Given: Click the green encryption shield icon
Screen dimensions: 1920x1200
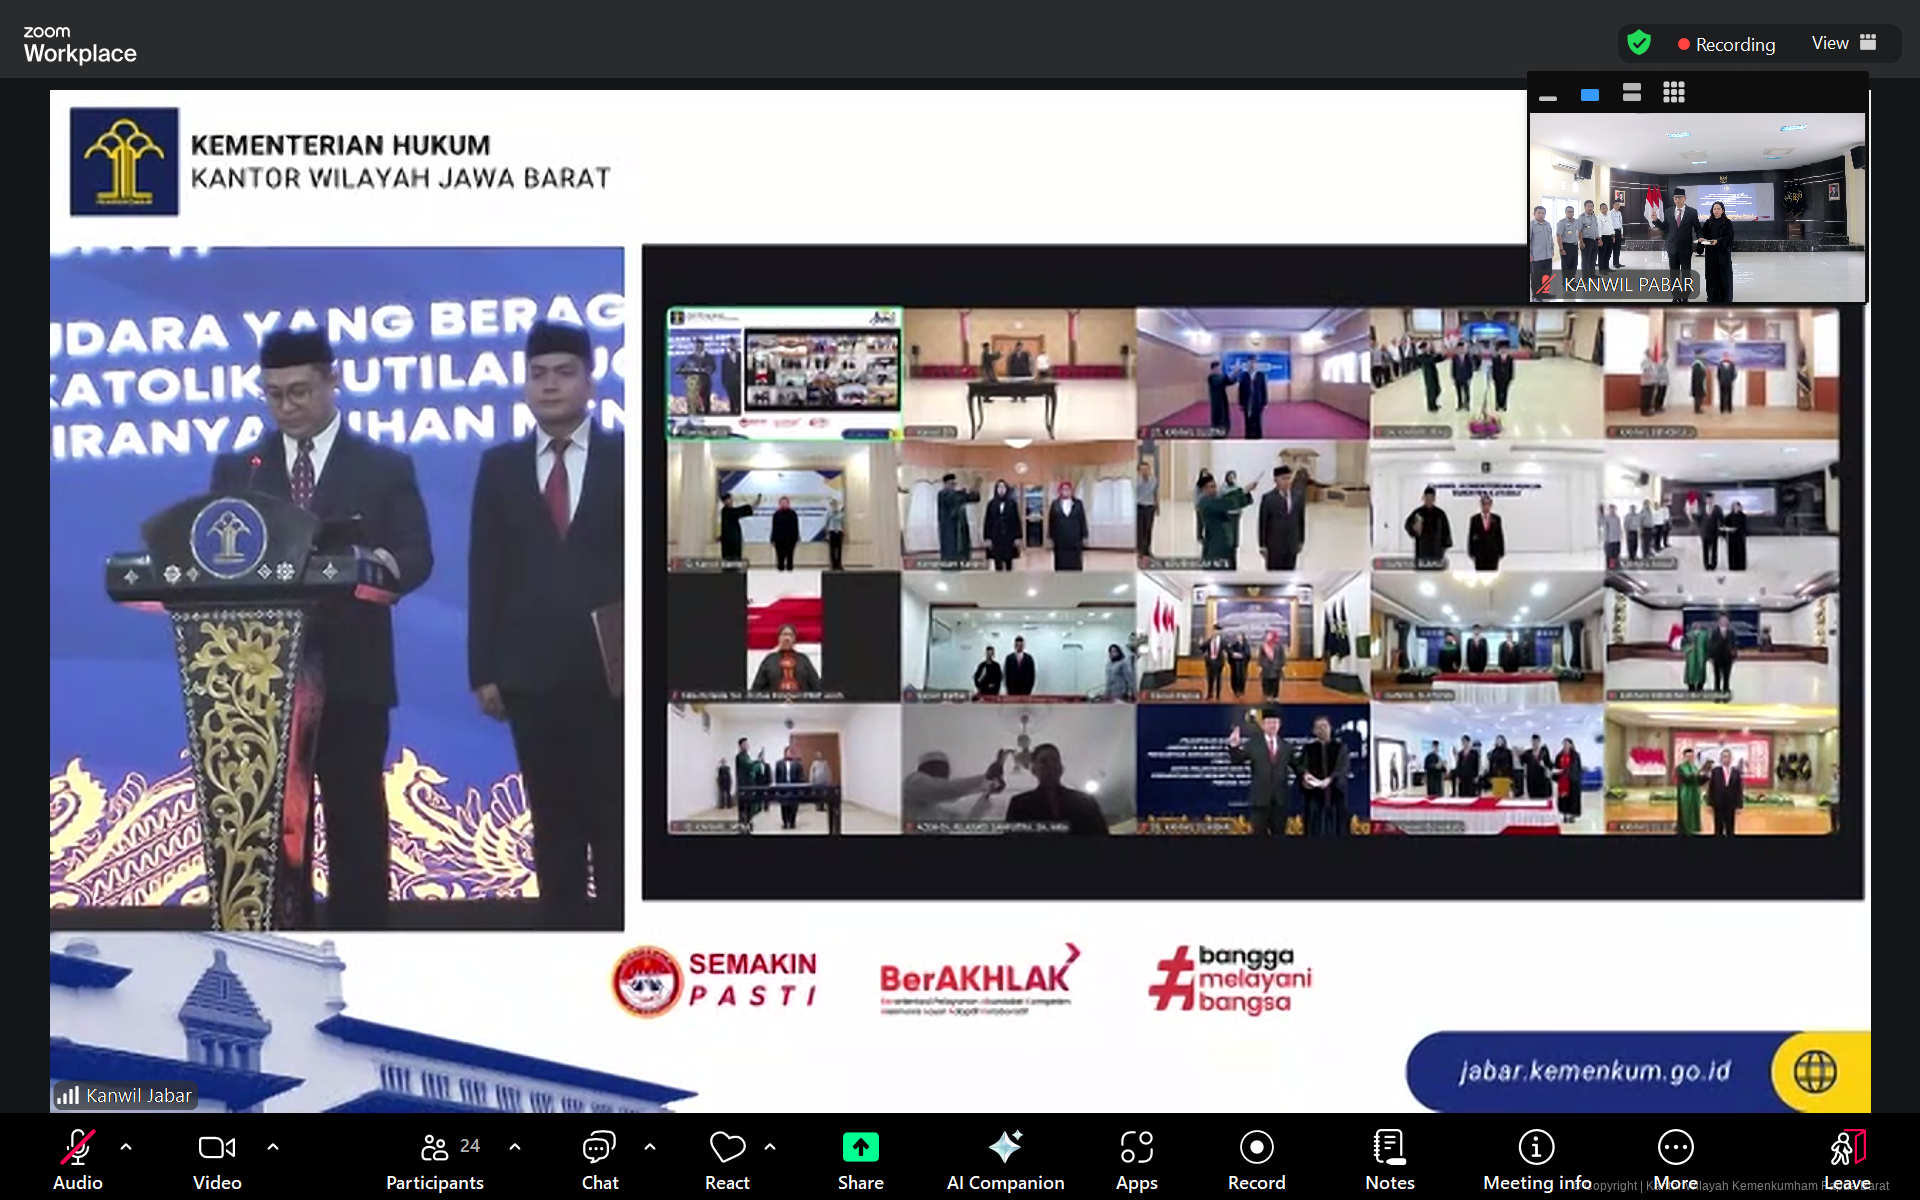Looking at the screenshot, I should tap(1638, 43).
